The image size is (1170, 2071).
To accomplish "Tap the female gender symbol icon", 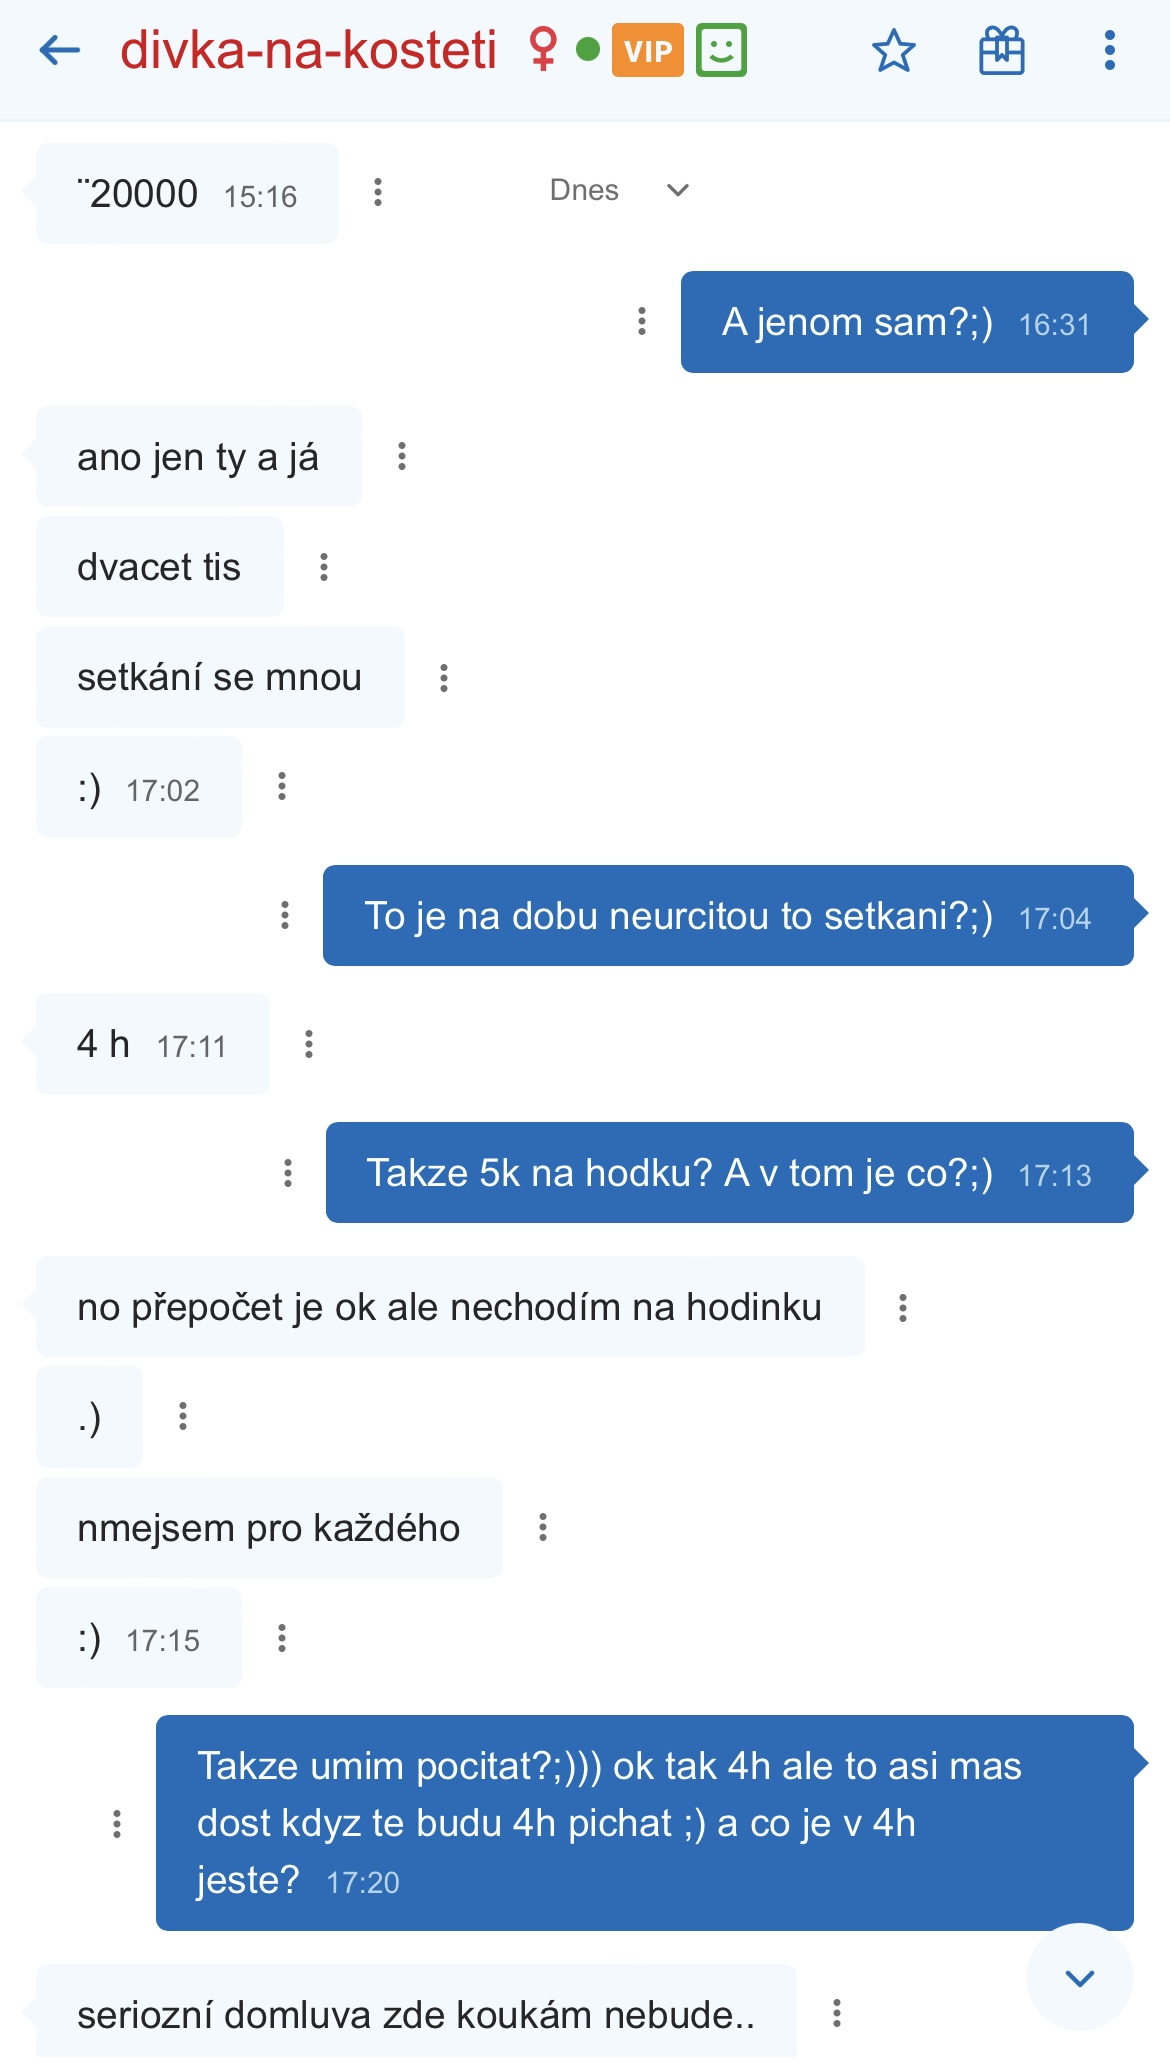I will (543, 50).
